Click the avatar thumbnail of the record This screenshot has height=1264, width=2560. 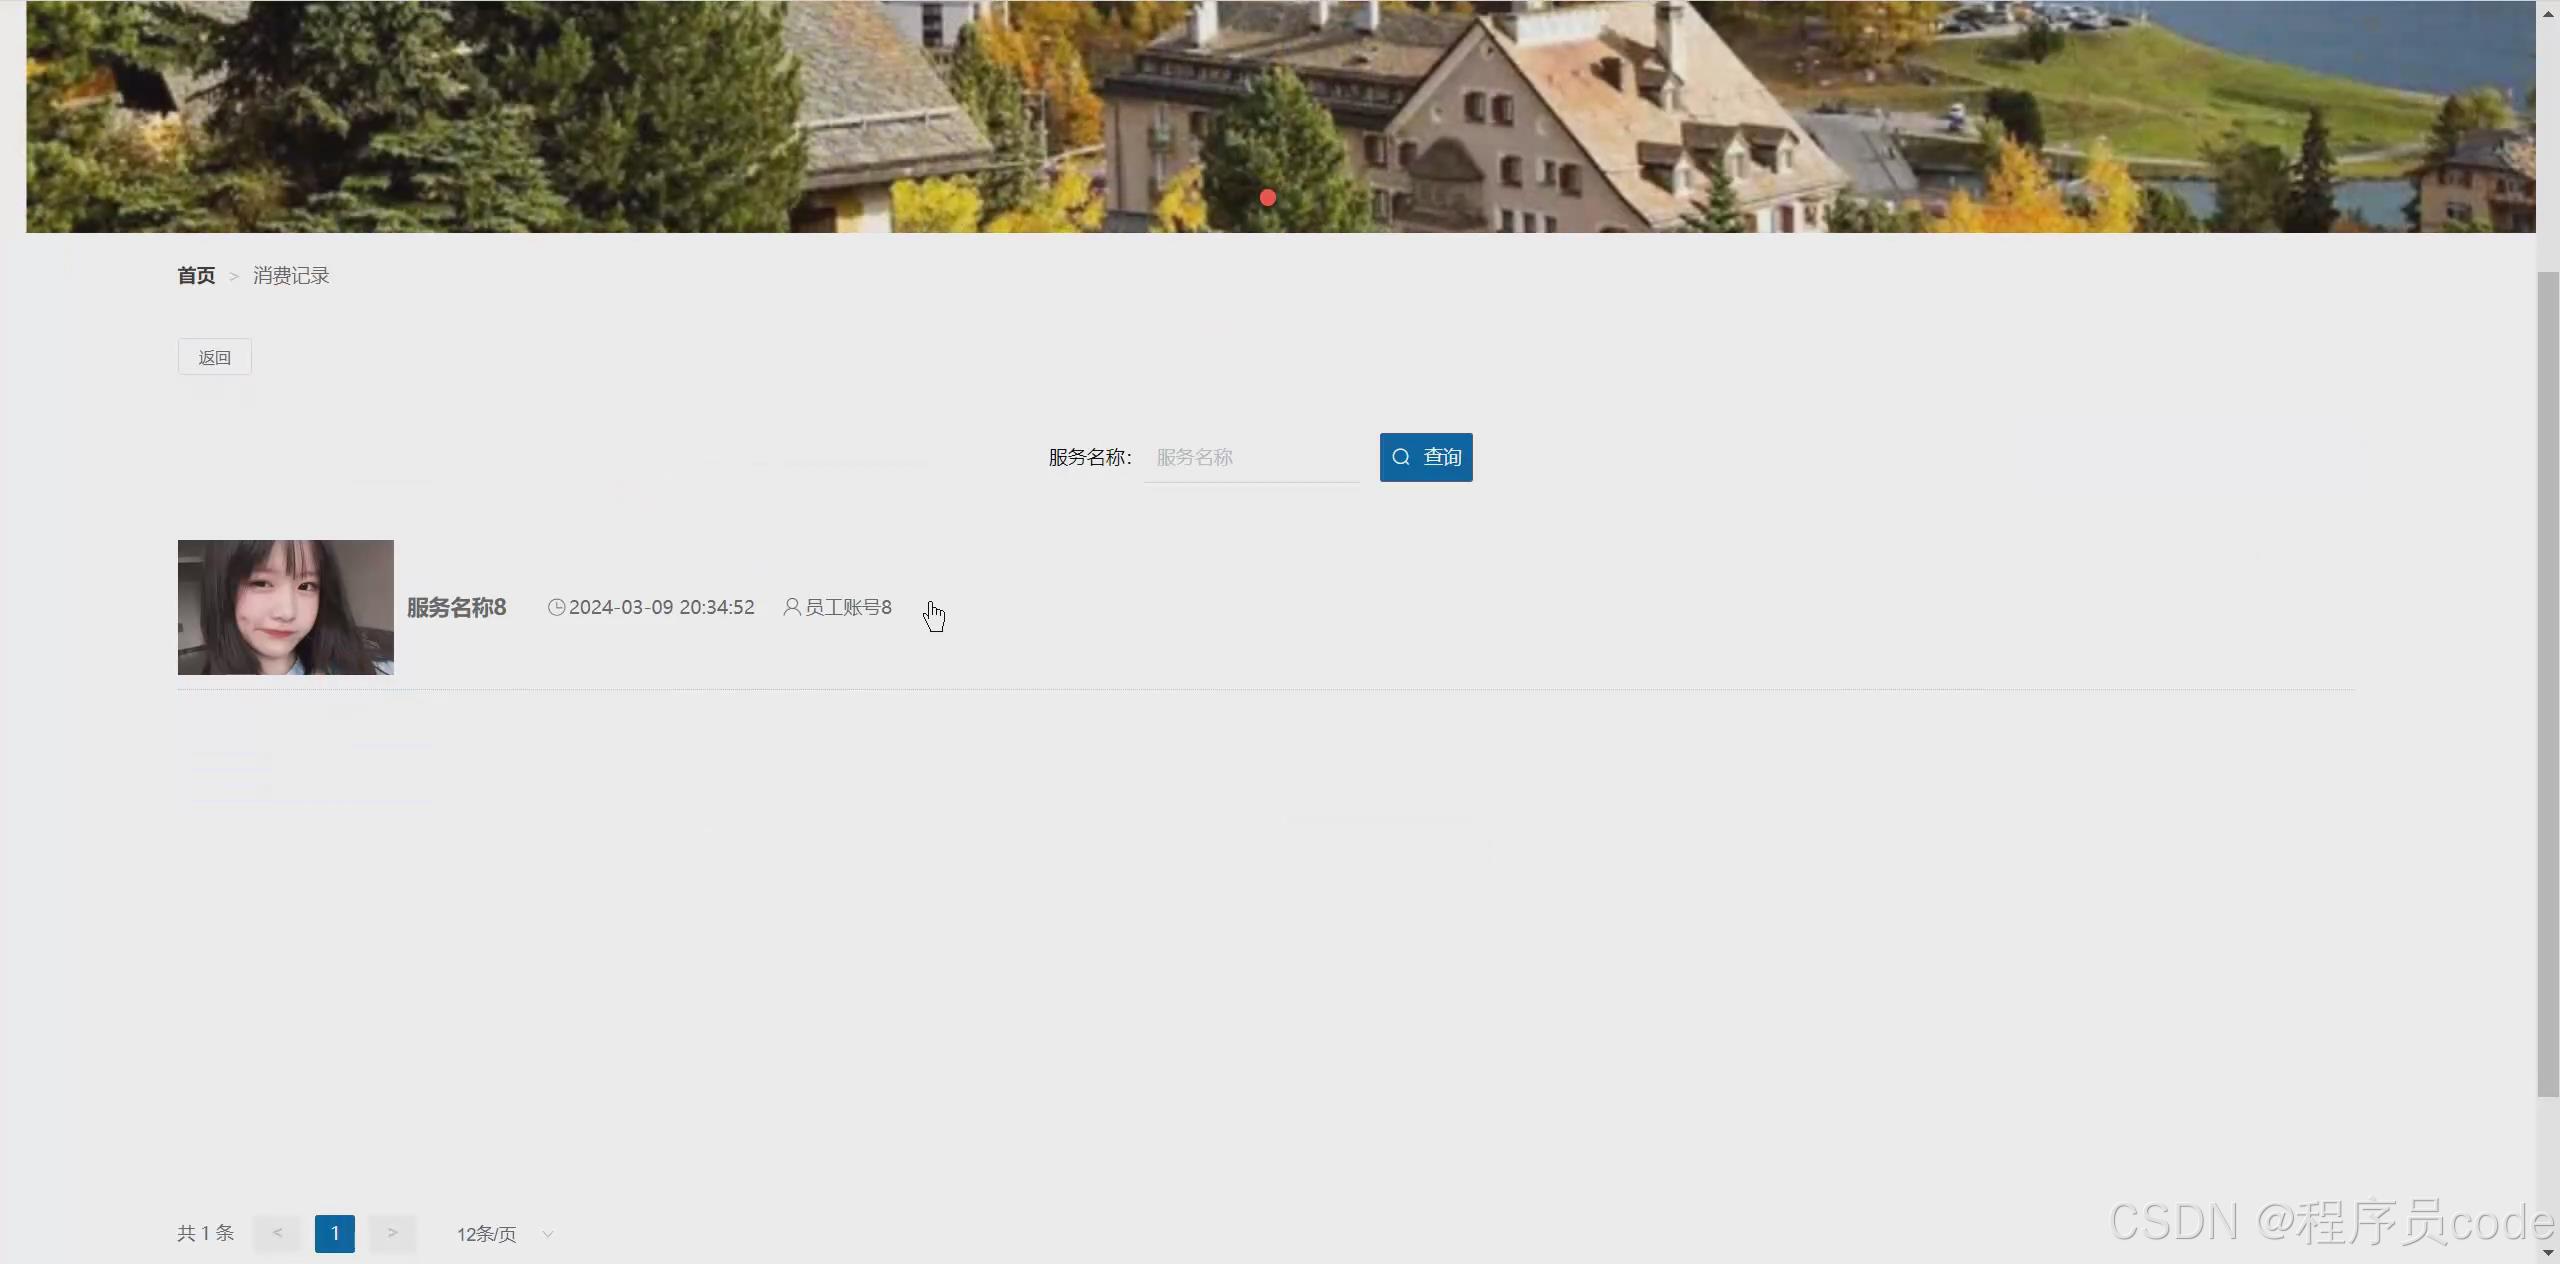click(285, 607)
